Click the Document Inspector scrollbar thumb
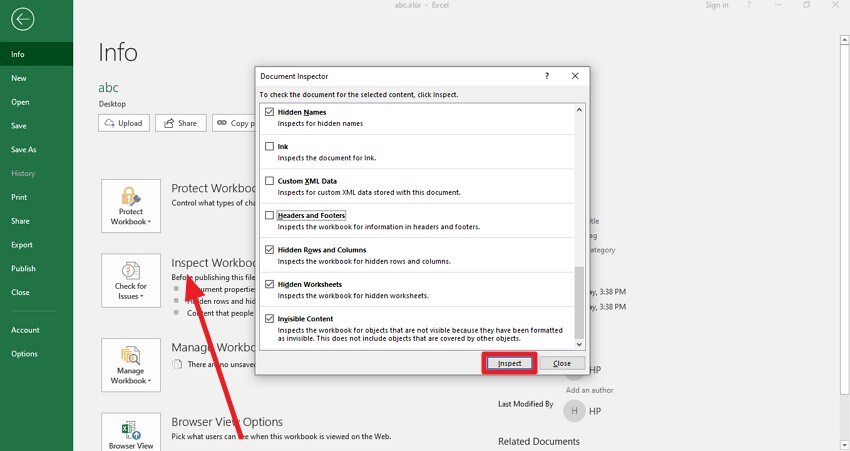The image size is (850, 451). coord(579,302)
